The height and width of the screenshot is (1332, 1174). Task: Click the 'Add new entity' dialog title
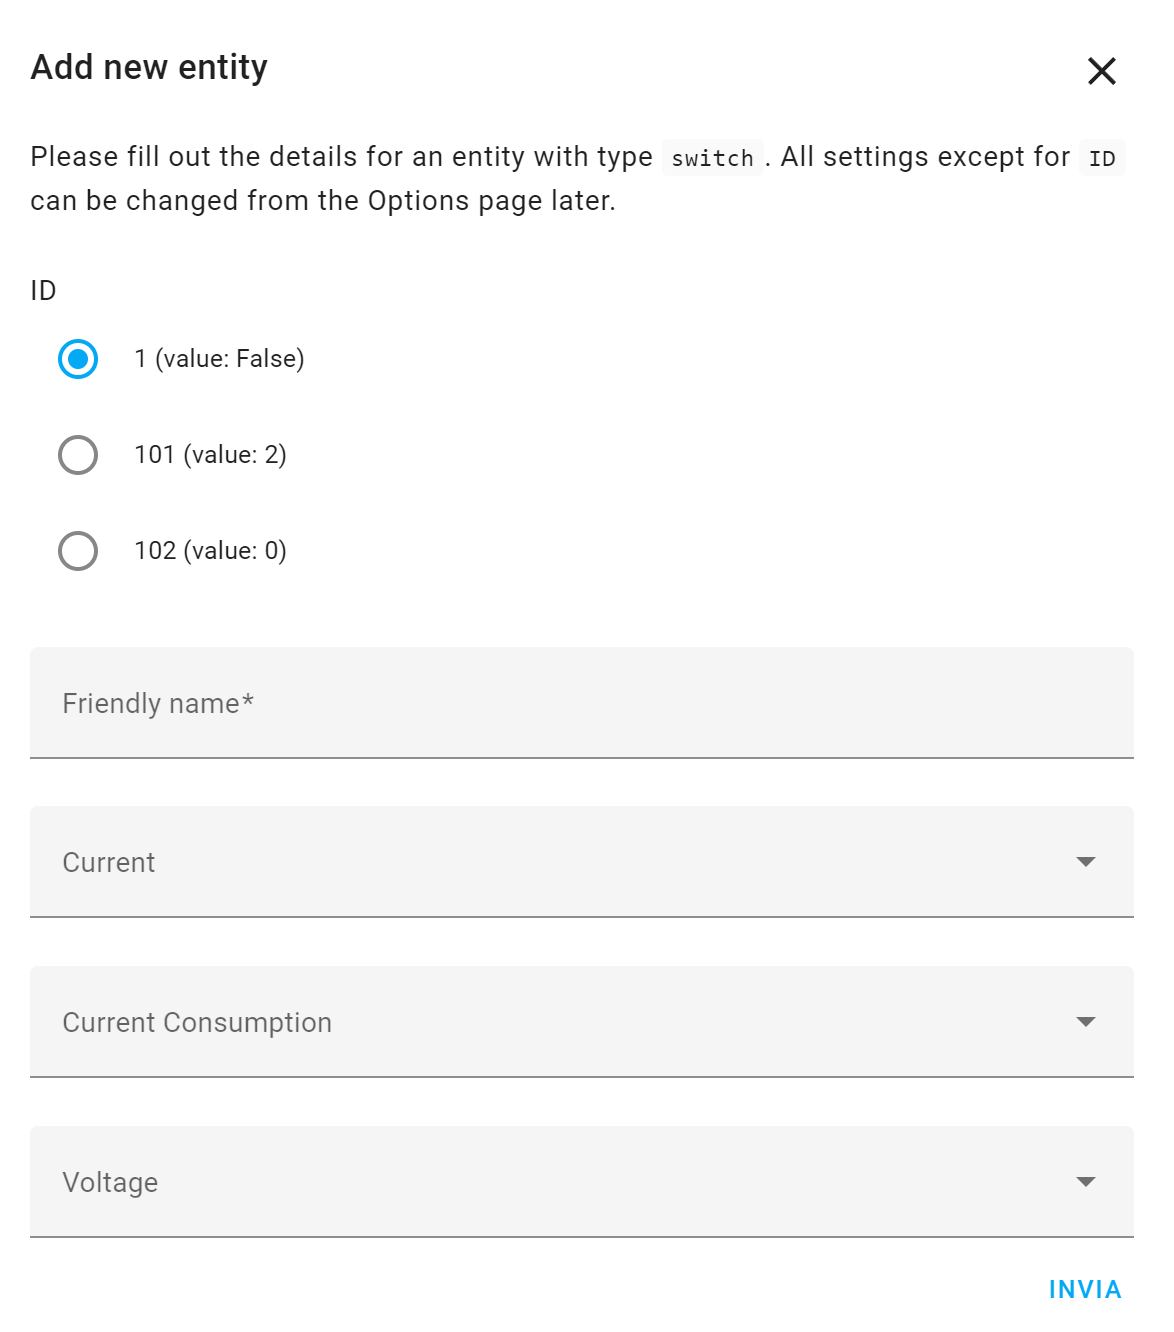(x=149, y=68)
